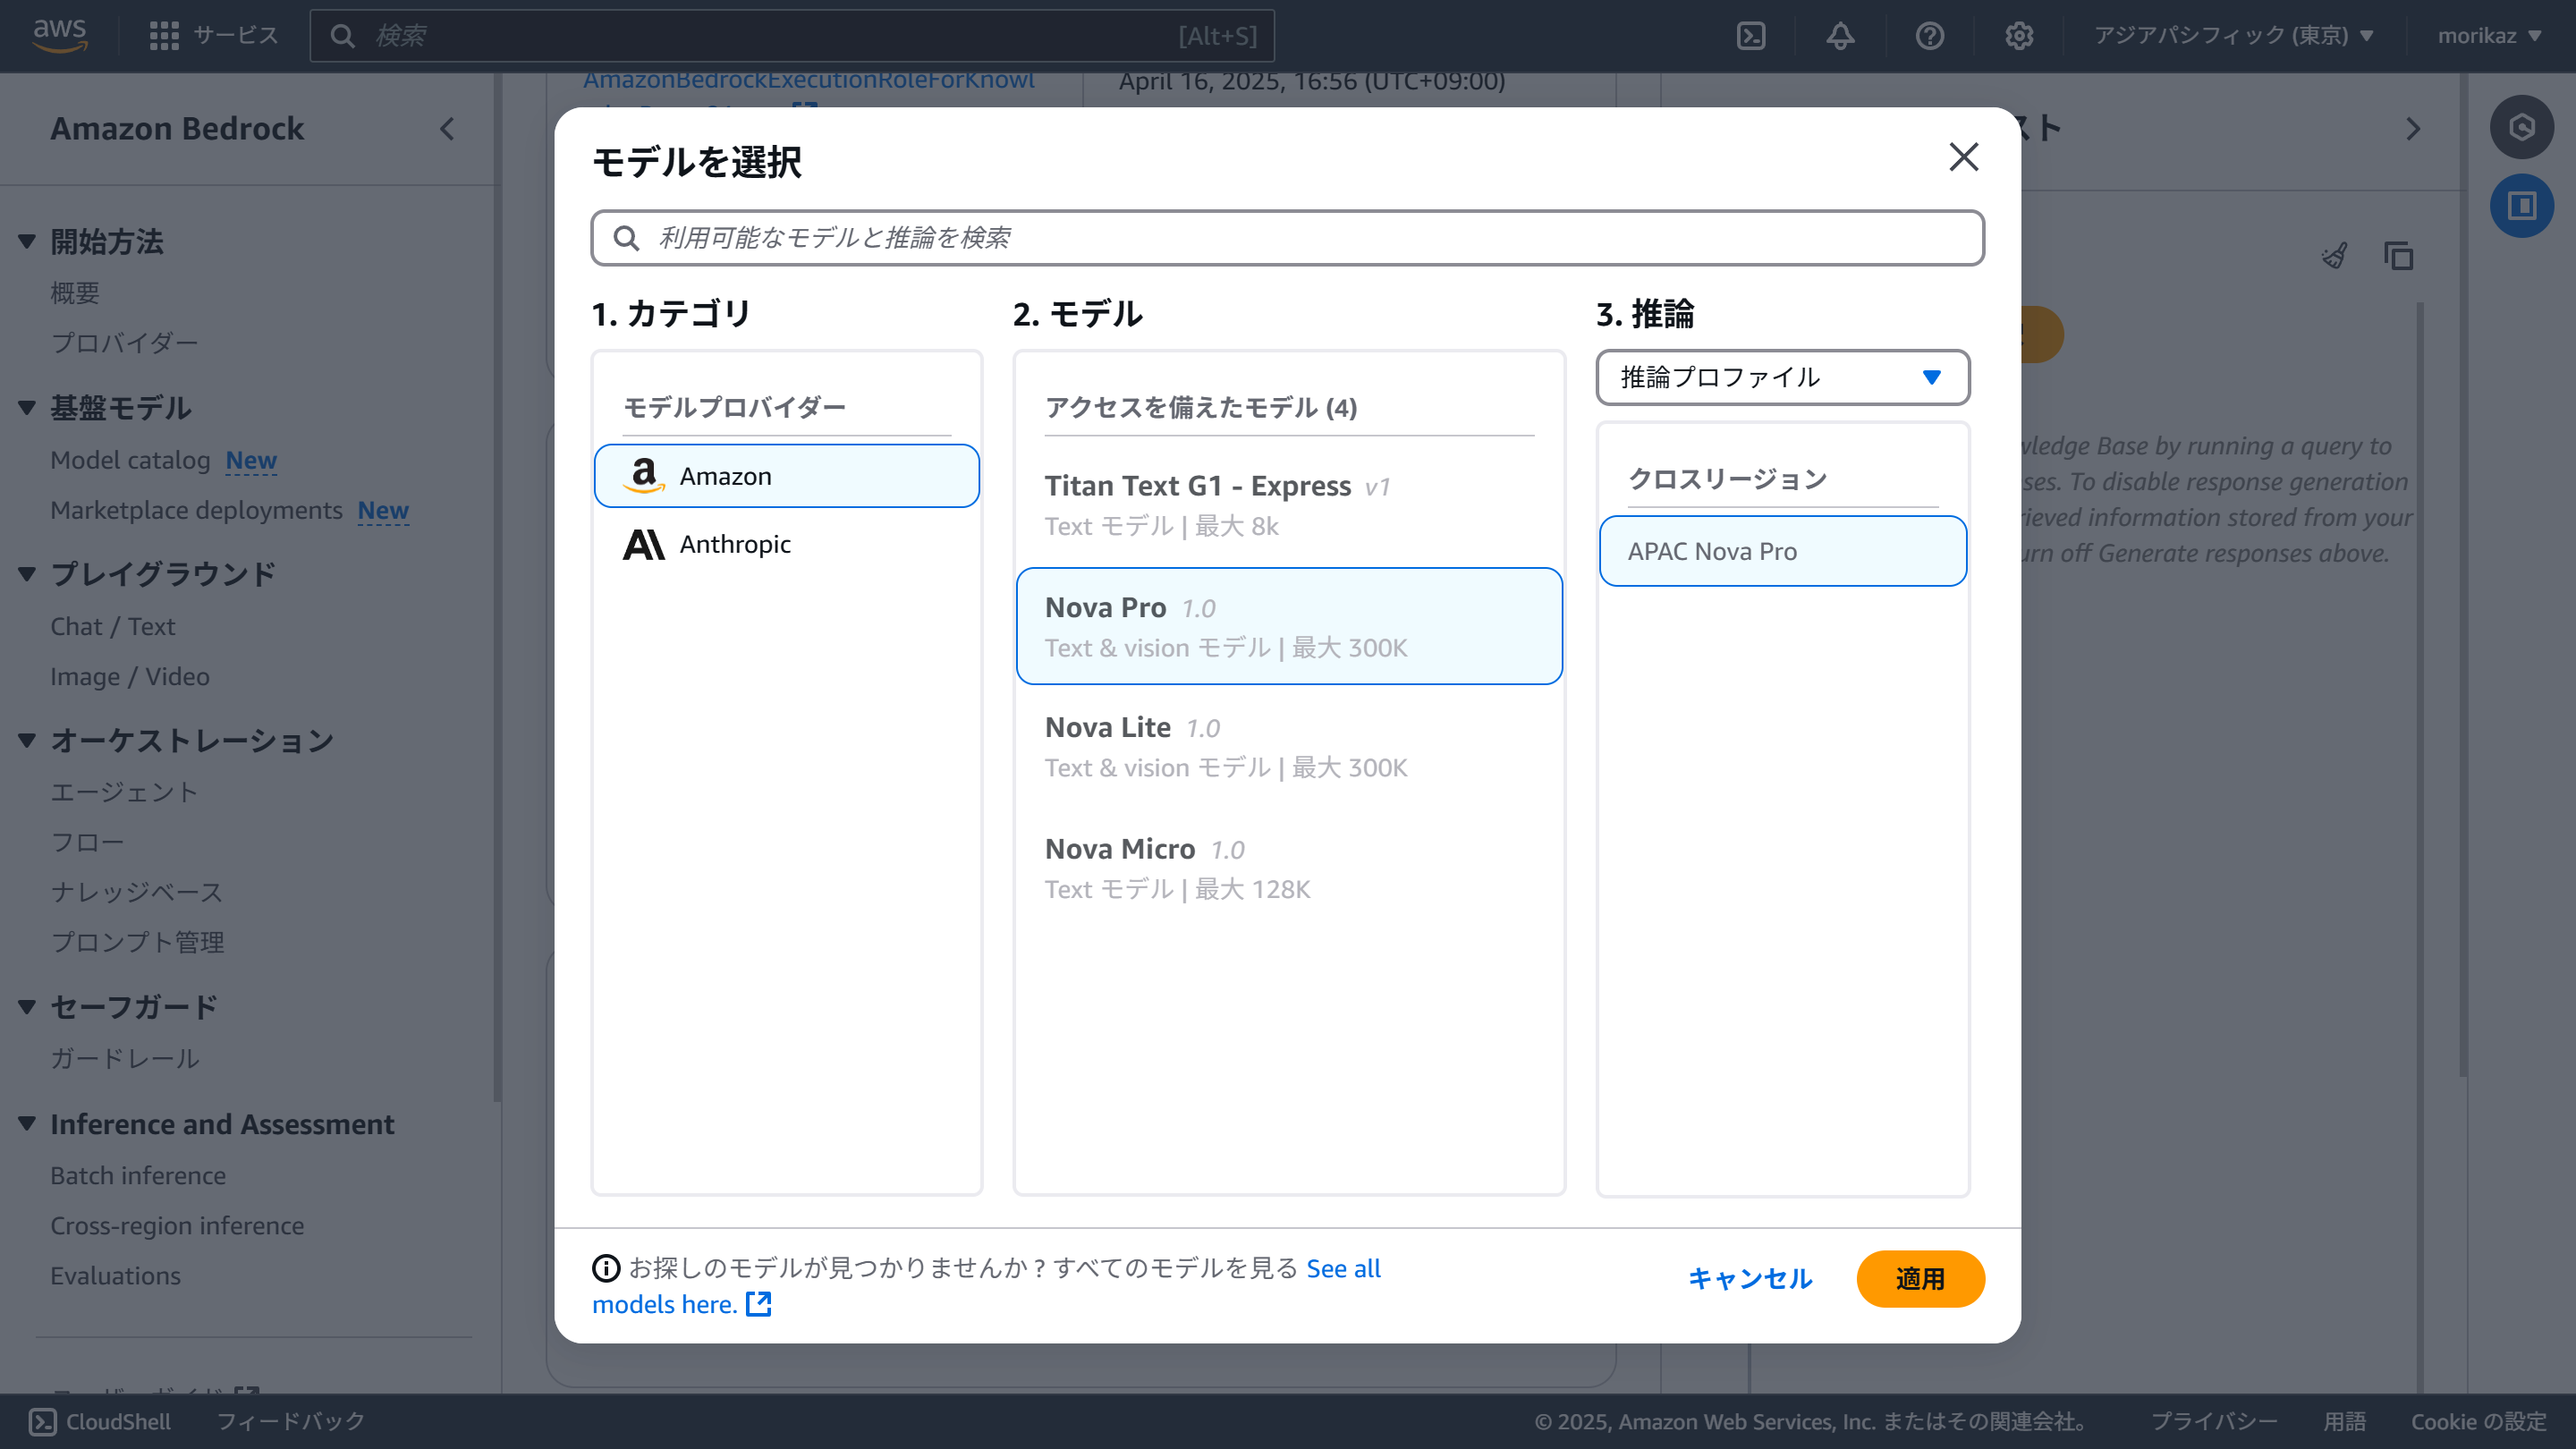Viewport: 2576px width, 1449px height.
Task: Open Chat / Text playground item
Action: 113,626
